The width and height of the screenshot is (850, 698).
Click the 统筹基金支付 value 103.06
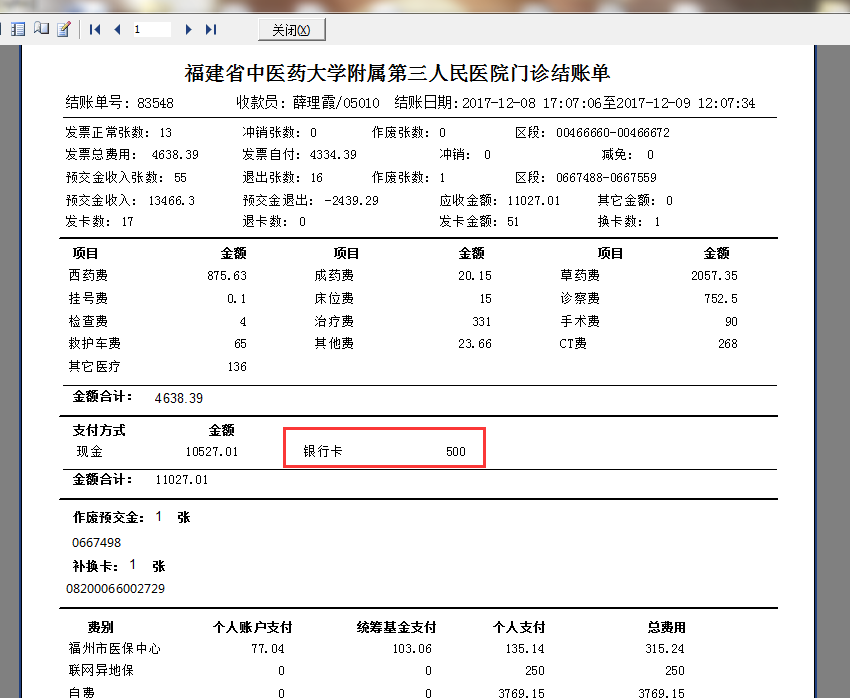(412, 649)
